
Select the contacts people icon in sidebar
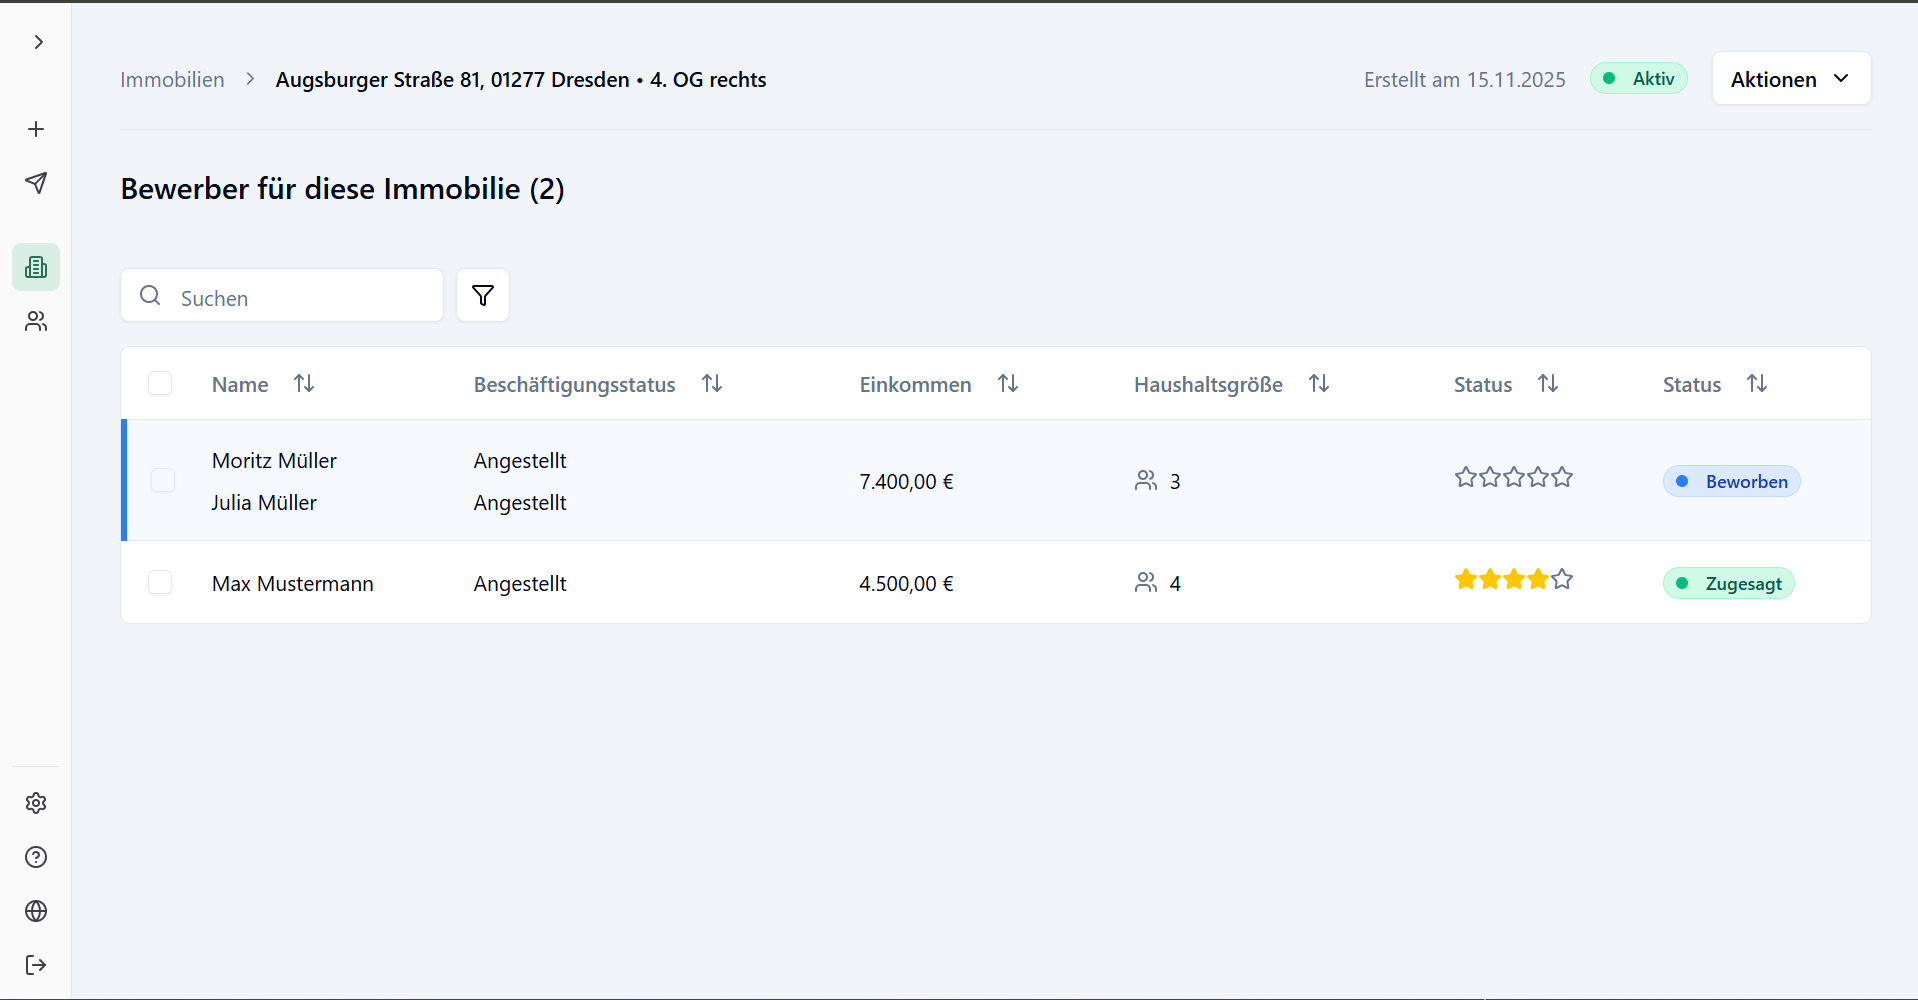pos(36,321)
